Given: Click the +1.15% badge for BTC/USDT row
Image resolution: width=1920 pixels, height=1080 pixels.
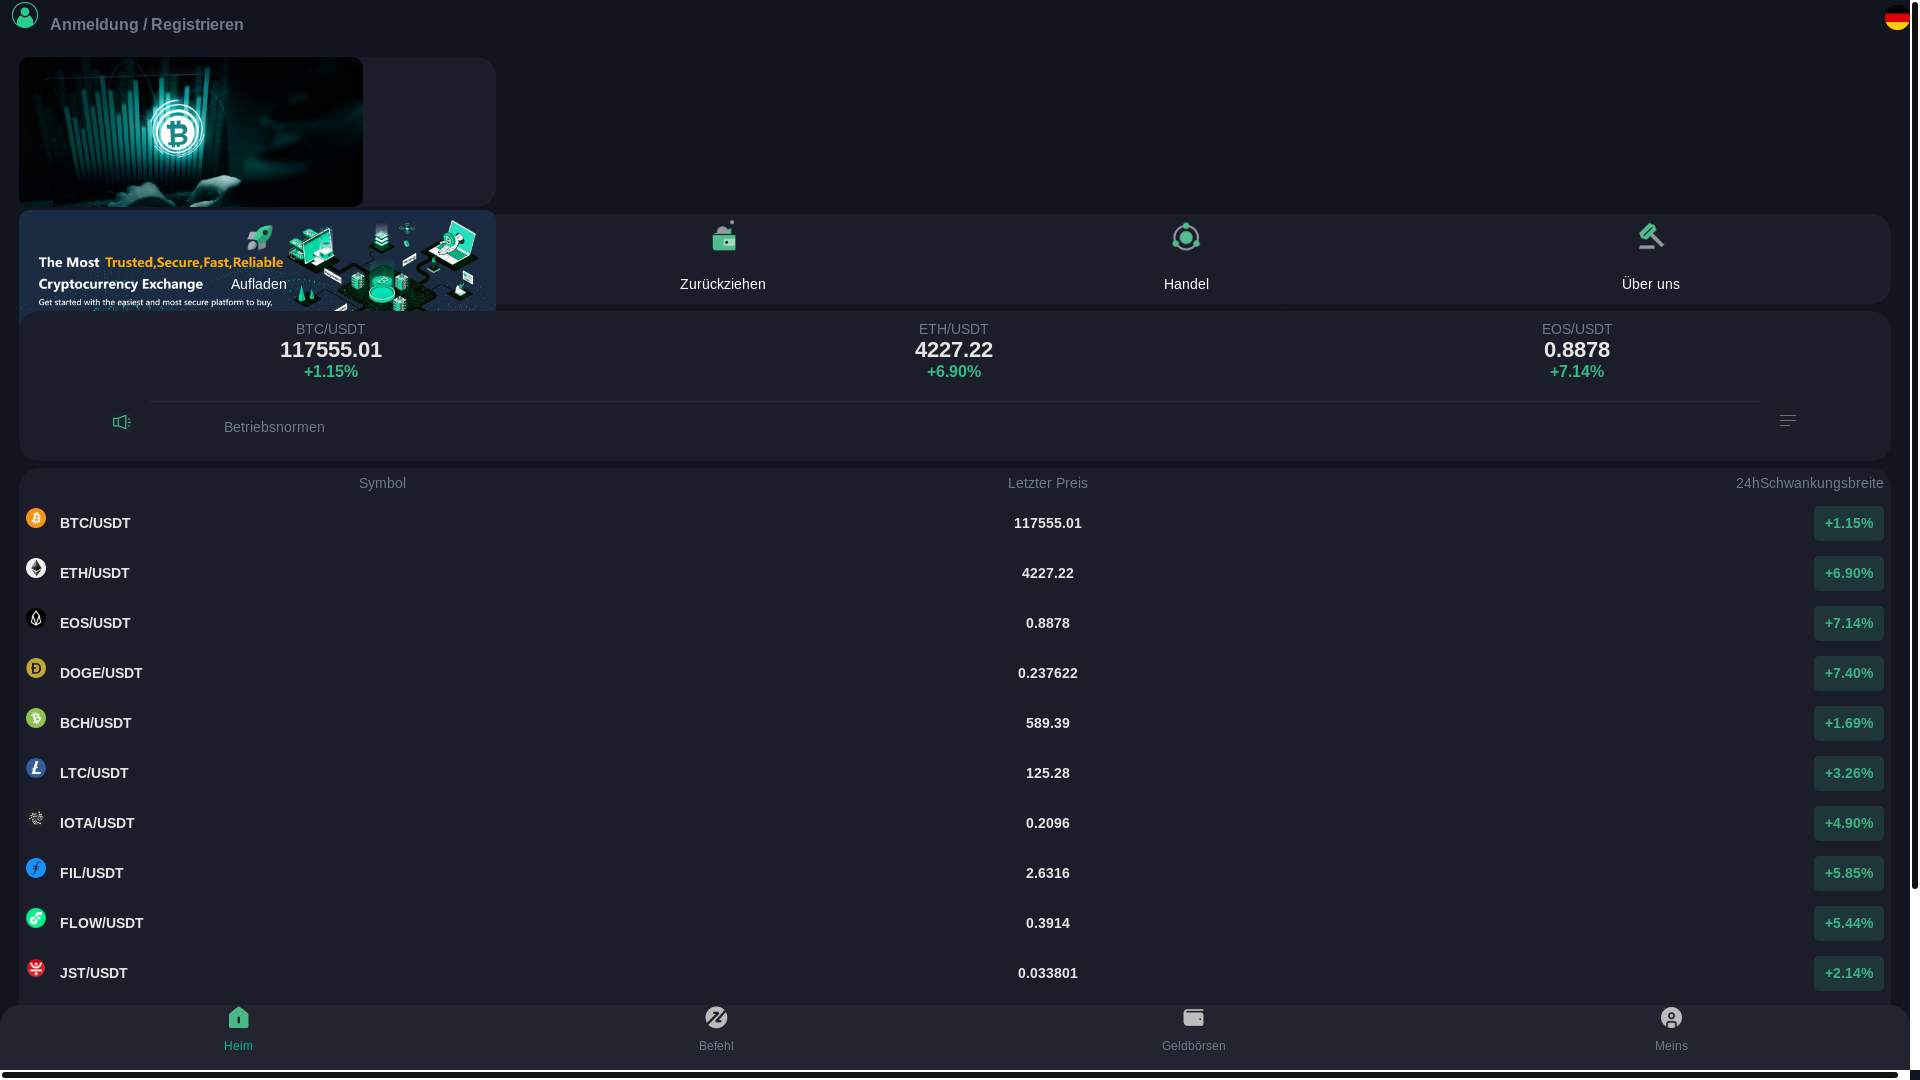Looking at the screenshot, I should pyautogui.click(x=1849, y=523).
